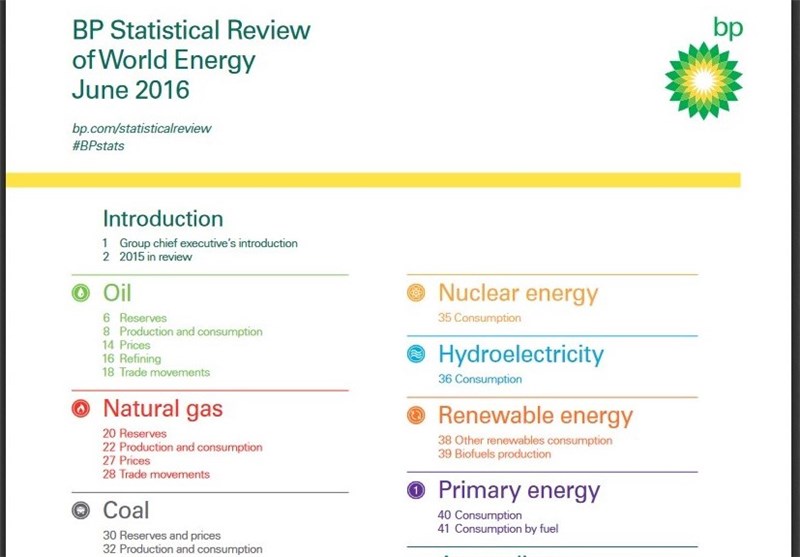
Task: Click the Nuclear energy atom icon
Action: 415,294
